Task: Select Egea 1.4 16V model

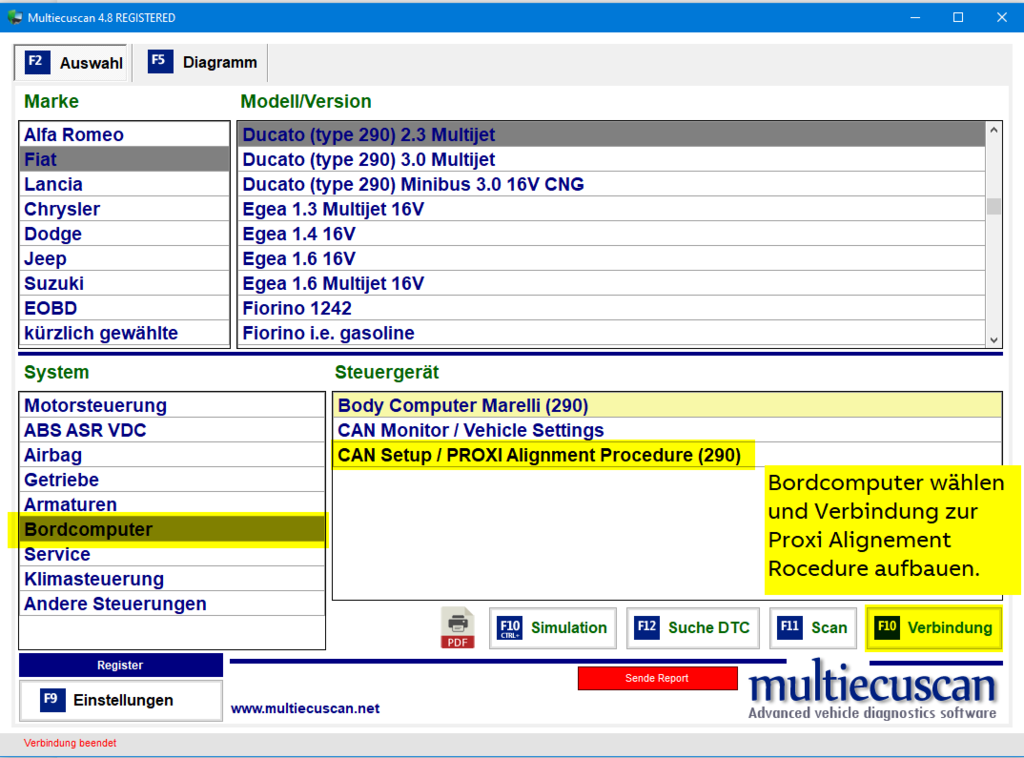Action: [612, 234]
